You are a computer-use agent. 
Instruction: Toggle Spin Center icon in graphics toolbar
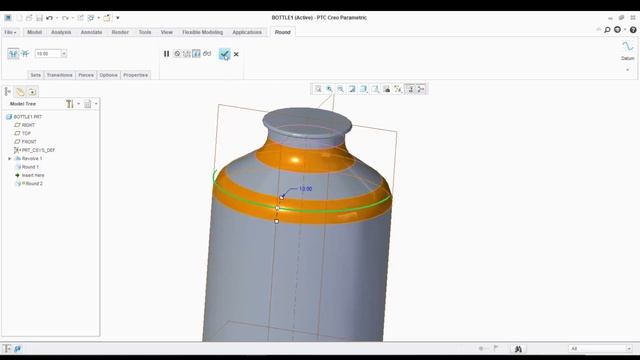pos(421,89)
